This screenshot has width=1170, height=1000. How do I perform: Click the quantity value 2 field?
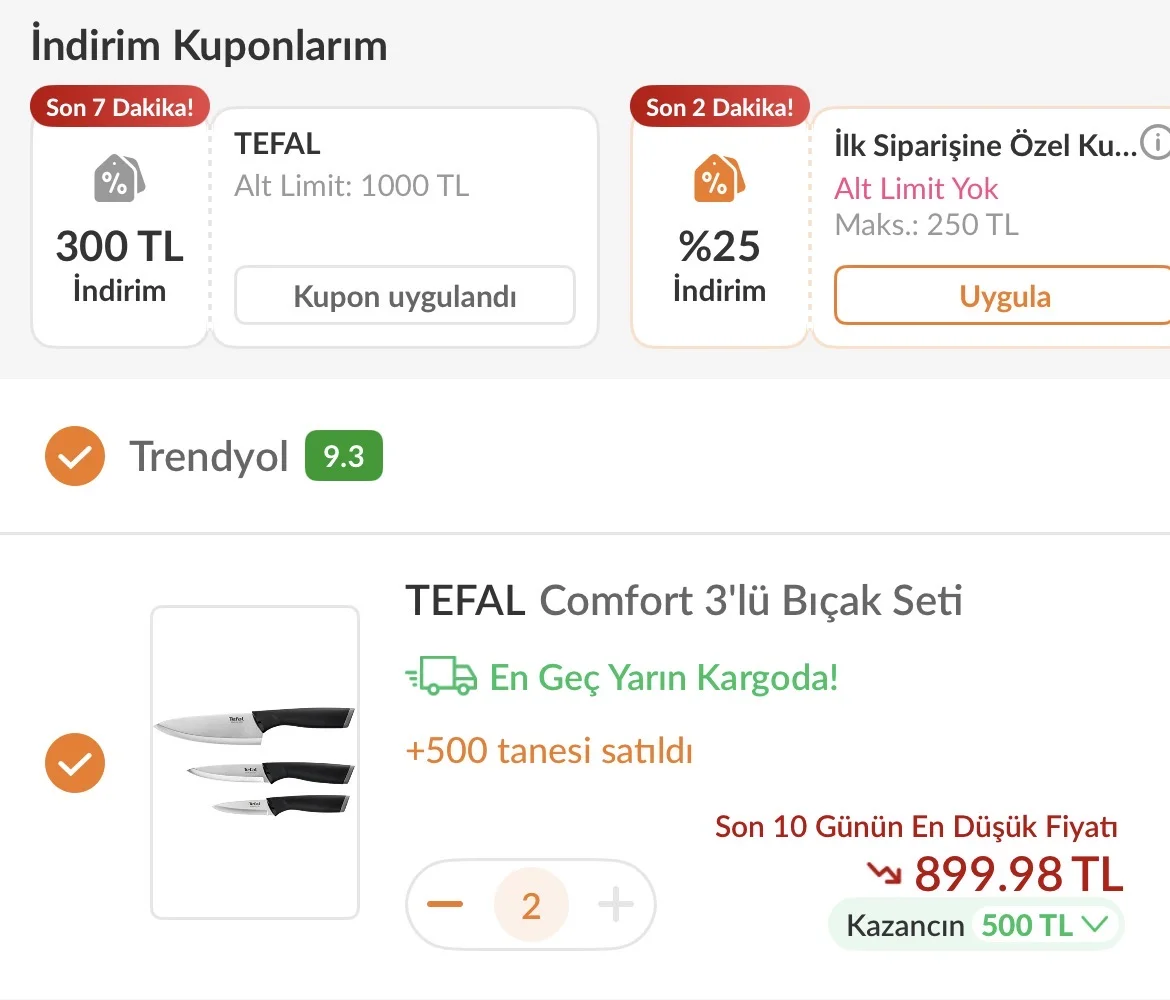click(x=531, y=904)
